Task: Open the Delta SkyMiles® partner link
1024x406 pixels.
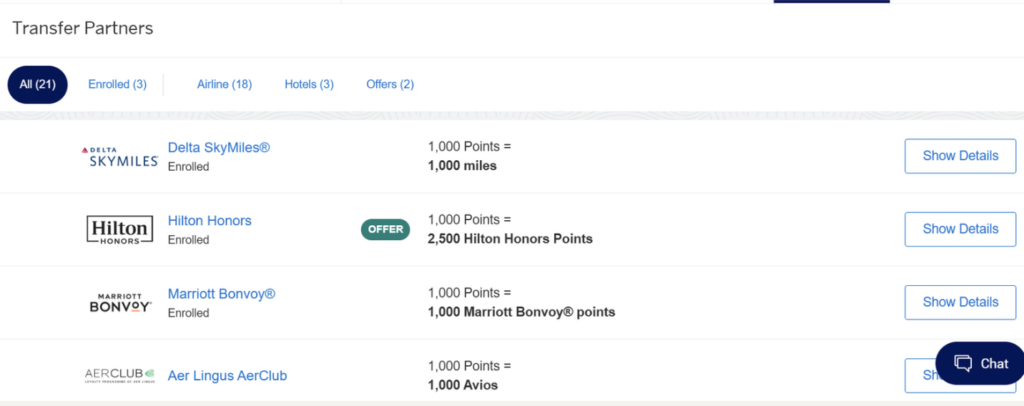Action: [x=219, y=148]
